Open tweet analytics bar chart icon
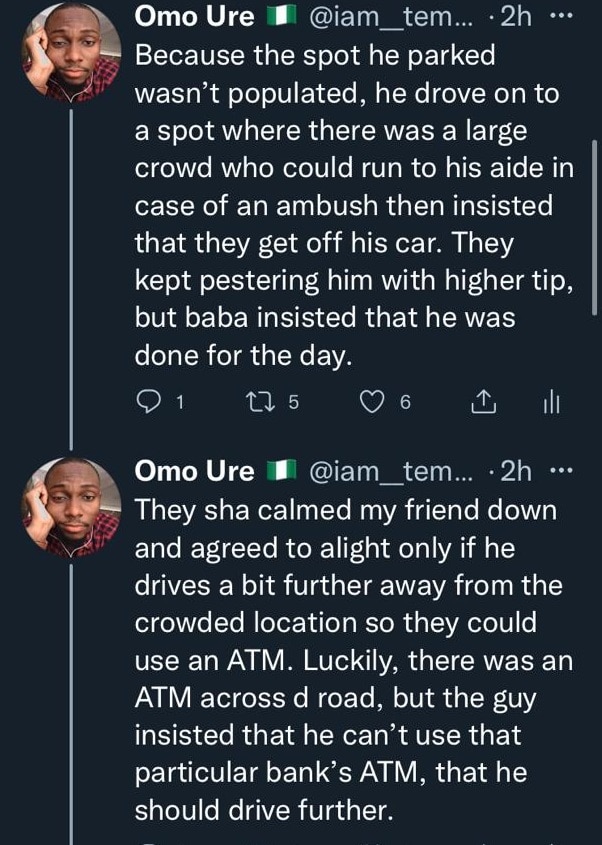 (550, 402)
